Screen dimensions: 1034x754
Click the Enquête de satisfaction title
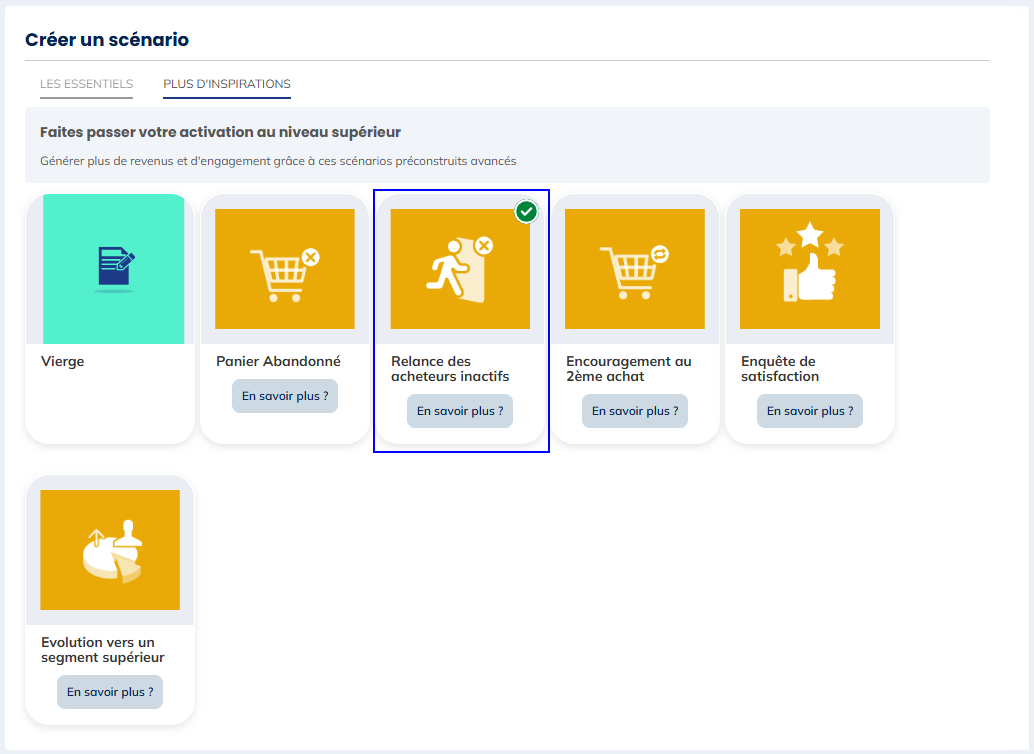[780, 369]
